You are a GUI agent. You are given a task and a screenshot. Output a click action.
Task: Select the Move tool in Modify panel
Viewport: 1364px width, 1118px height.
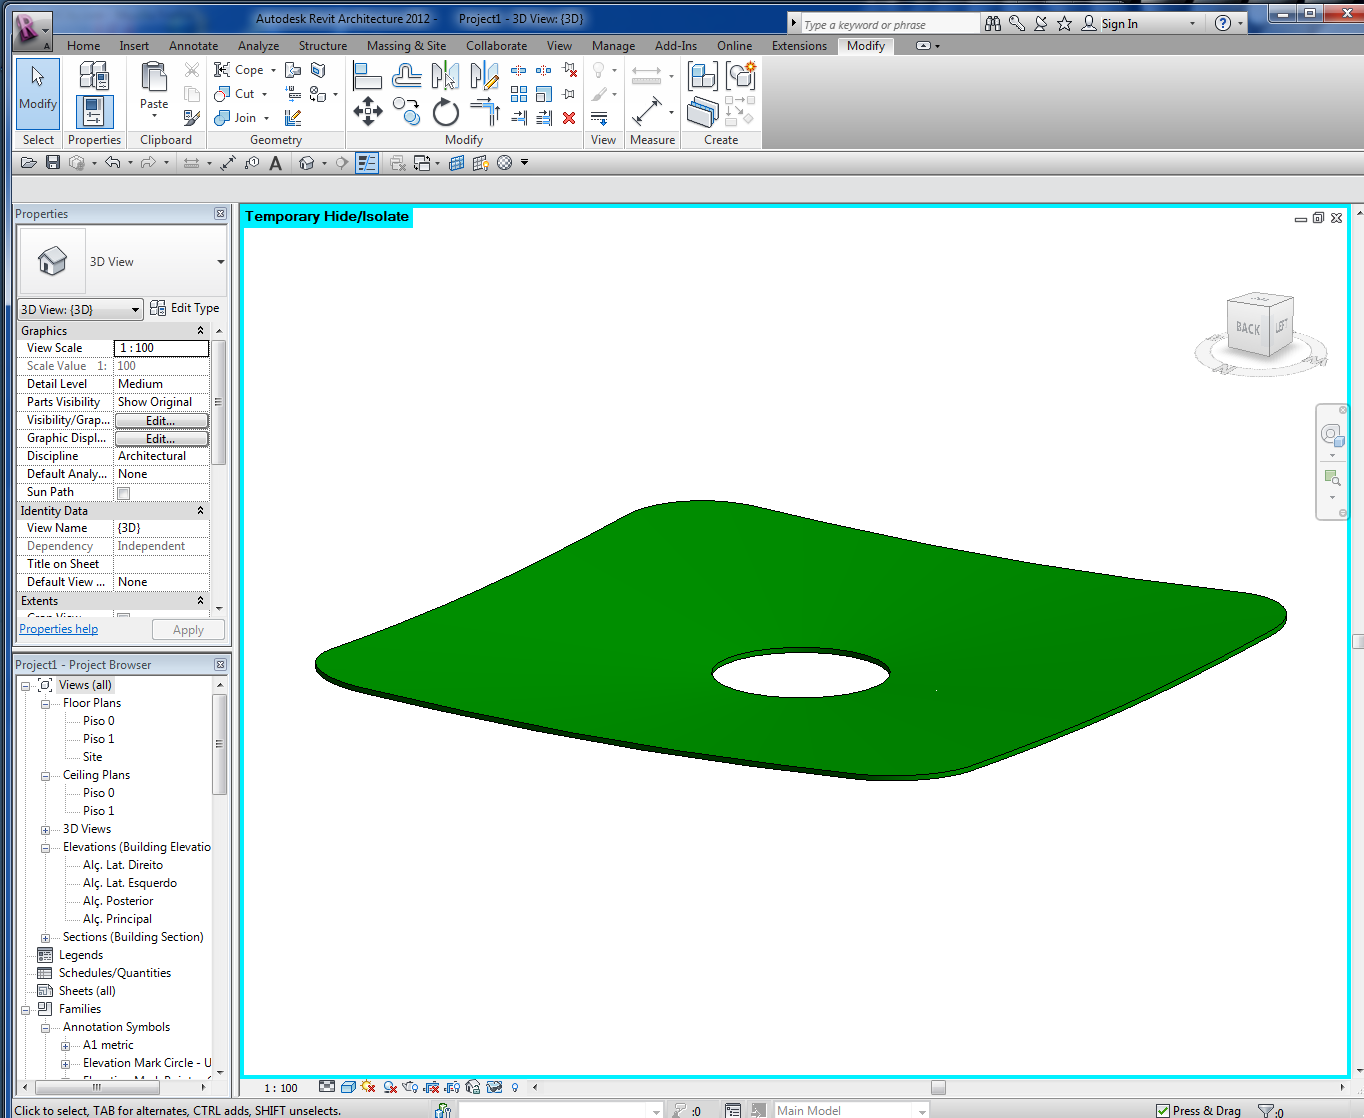click(x=367, y=111)
